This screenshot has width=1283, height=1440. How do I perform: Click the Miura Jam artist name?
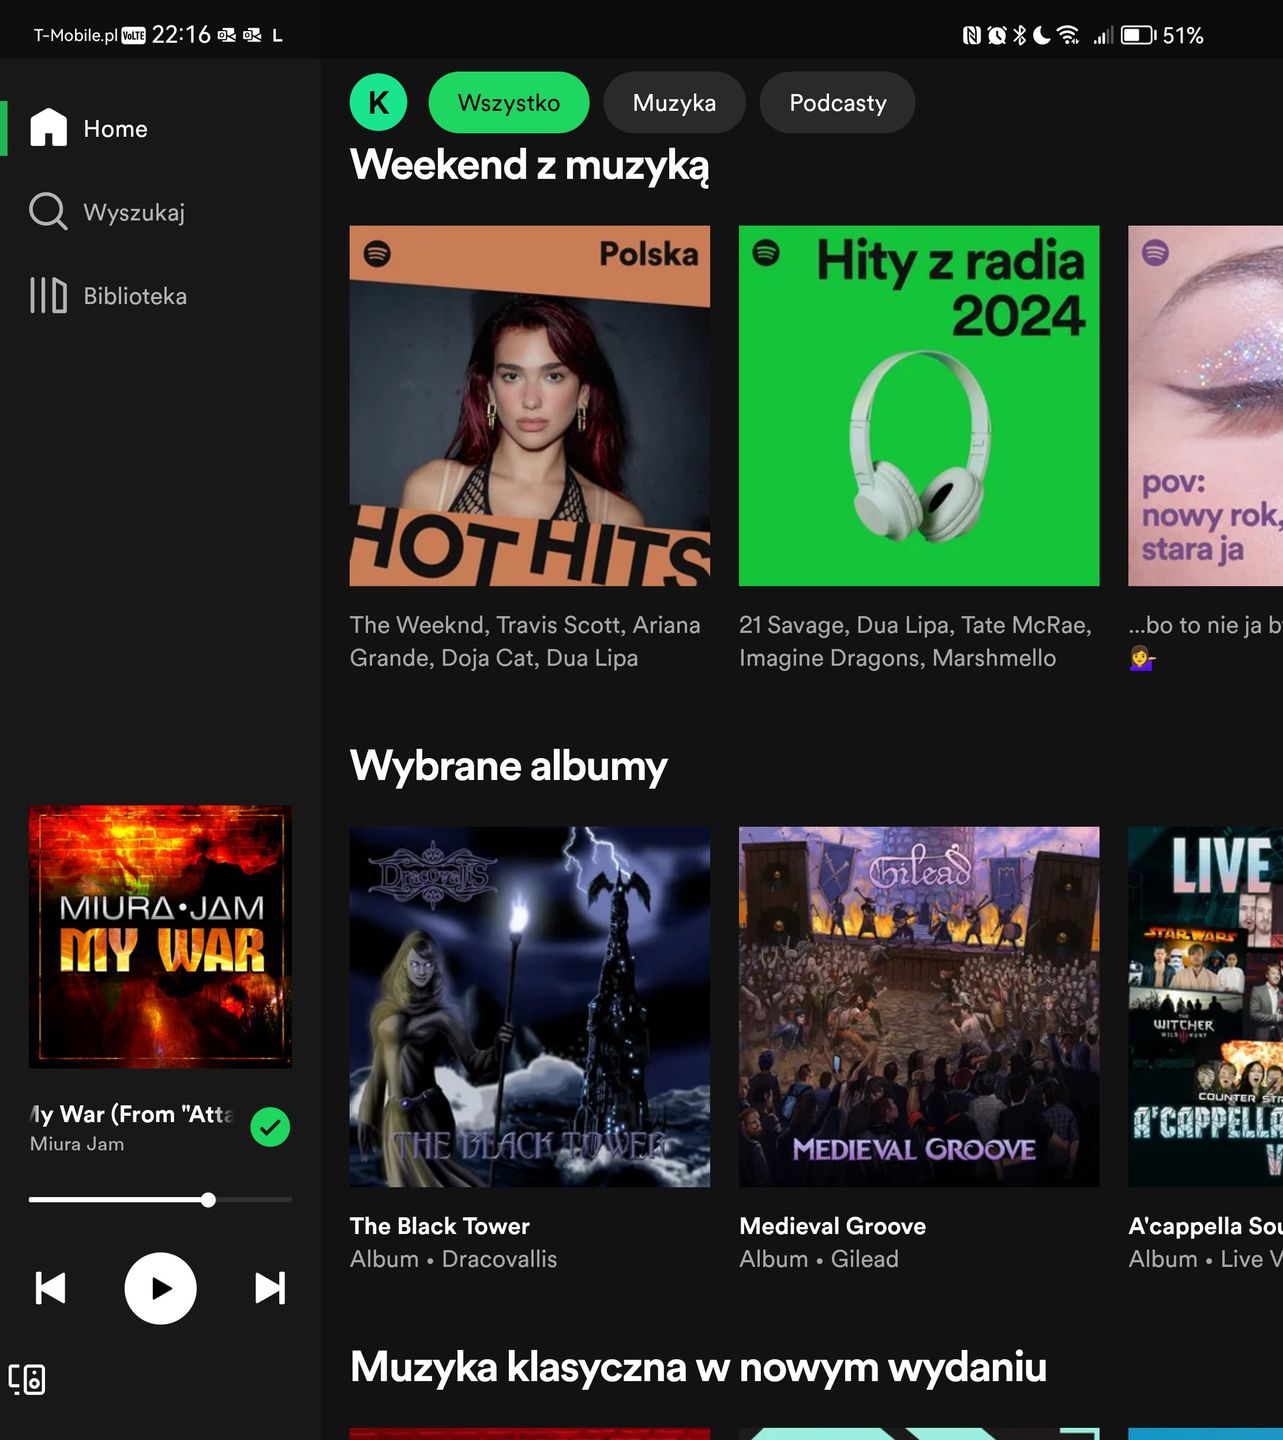pyautogui.click(x=77, y=1144)
